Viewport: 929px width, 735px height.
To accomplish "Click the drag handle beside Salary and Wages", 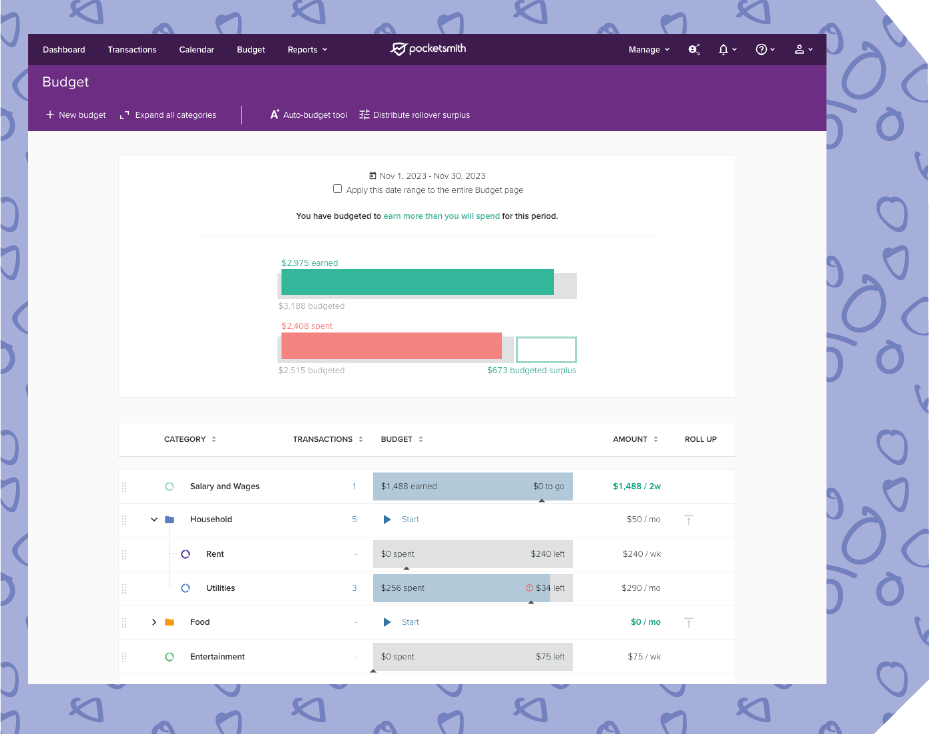I will pyautogui.click(x=125, y=487).
